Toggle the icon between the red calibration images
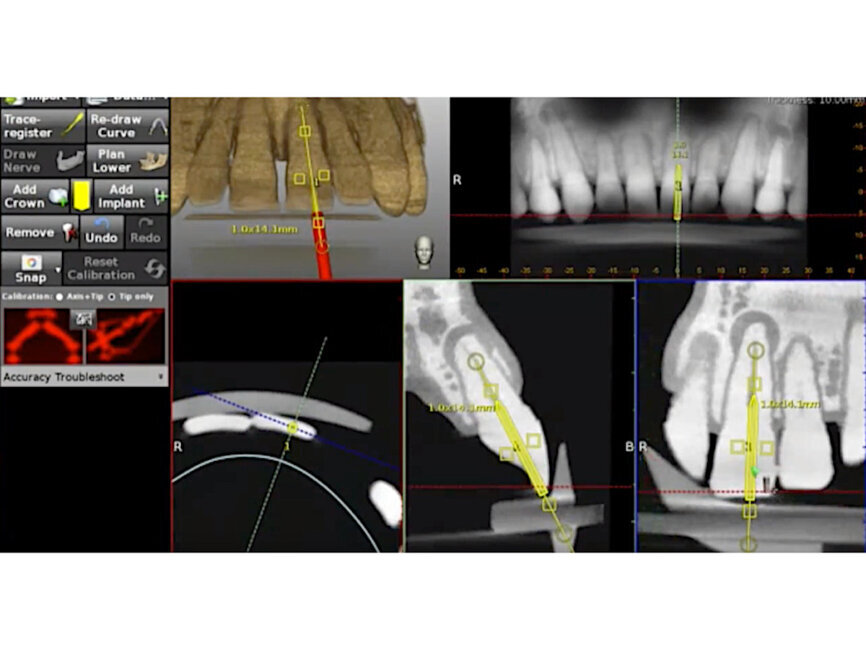The image size is (866, 649). click(x=81, y=317)
